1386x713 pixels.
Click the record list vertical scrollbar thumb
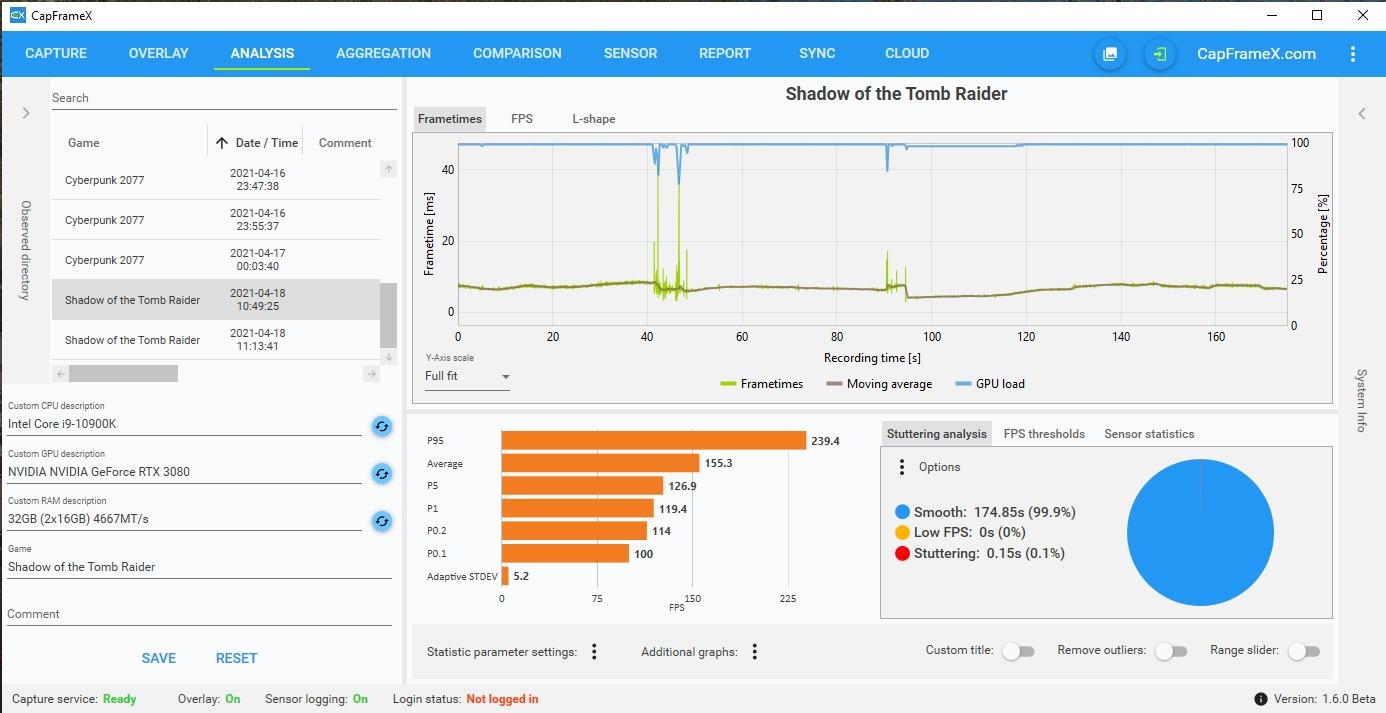(388, 316)
